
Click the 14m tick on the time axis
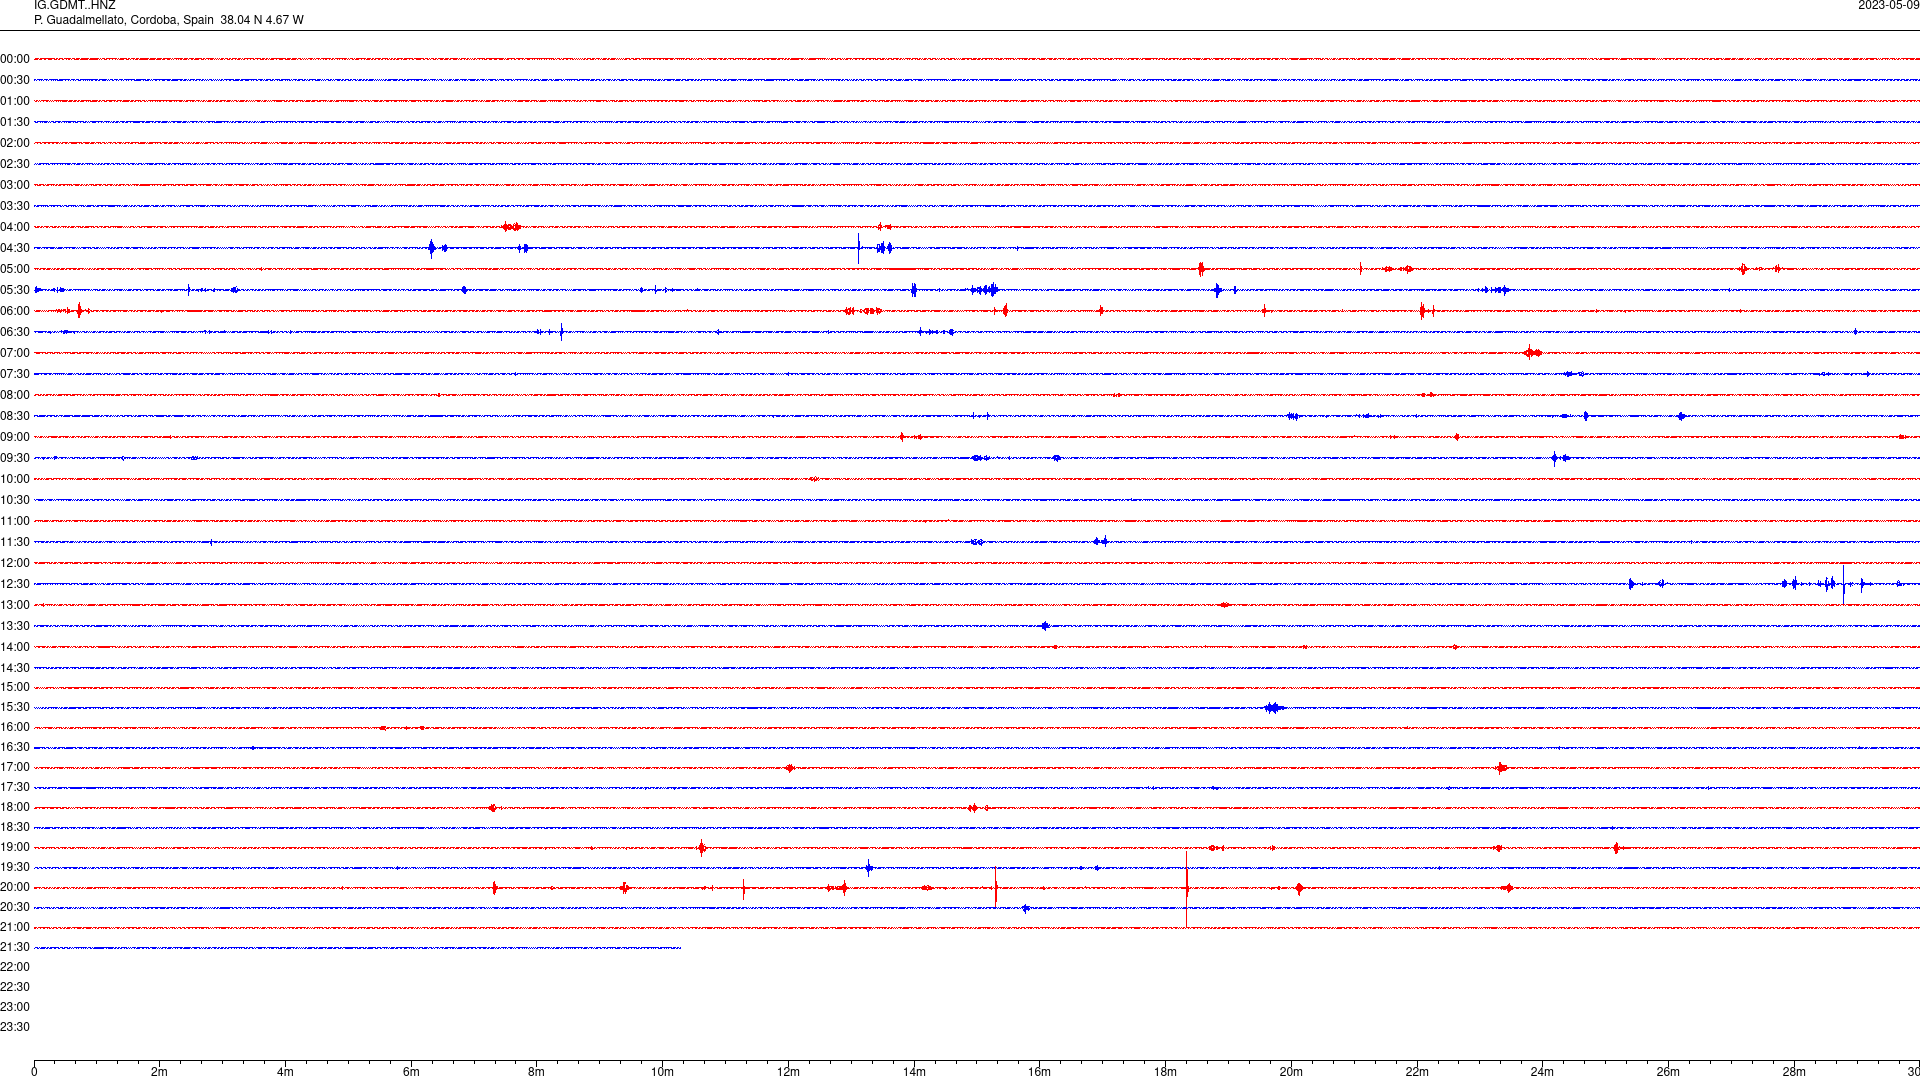click(x=914, y=1072)
